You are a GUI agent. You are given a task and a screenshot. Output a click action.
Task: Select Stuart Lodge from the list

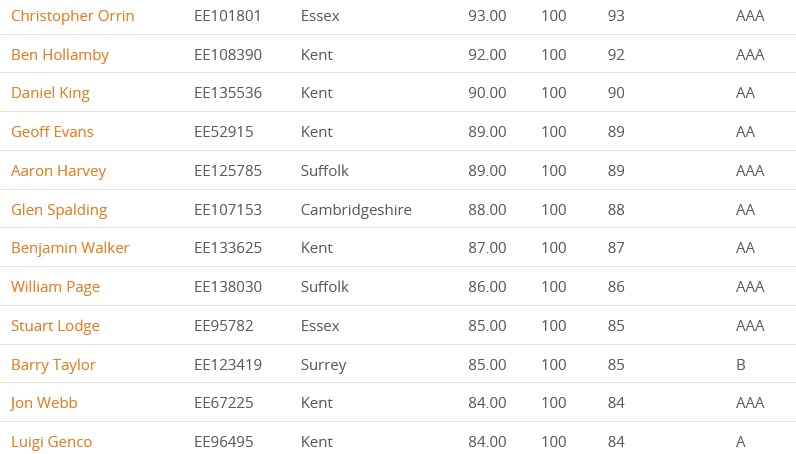55,326
